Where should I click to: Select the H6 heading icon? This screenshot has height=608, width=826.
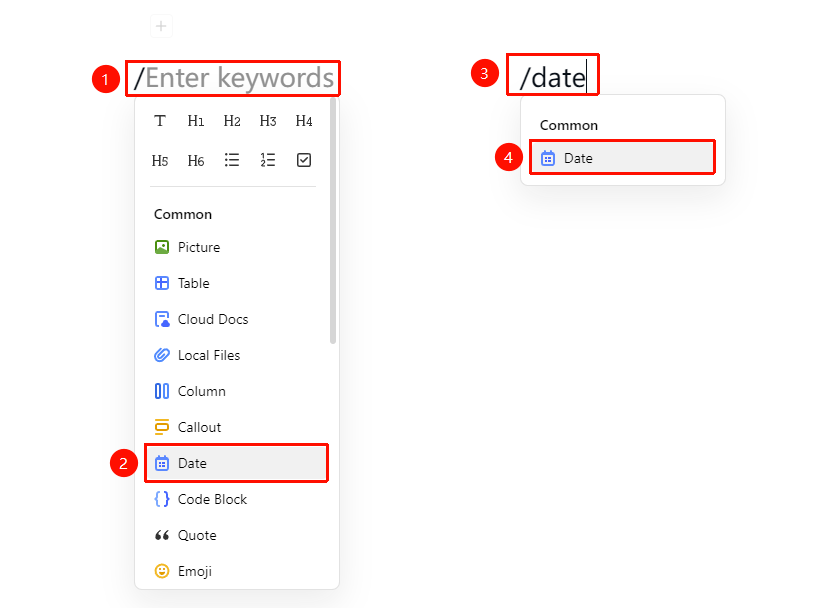click(x=196, y=160)
